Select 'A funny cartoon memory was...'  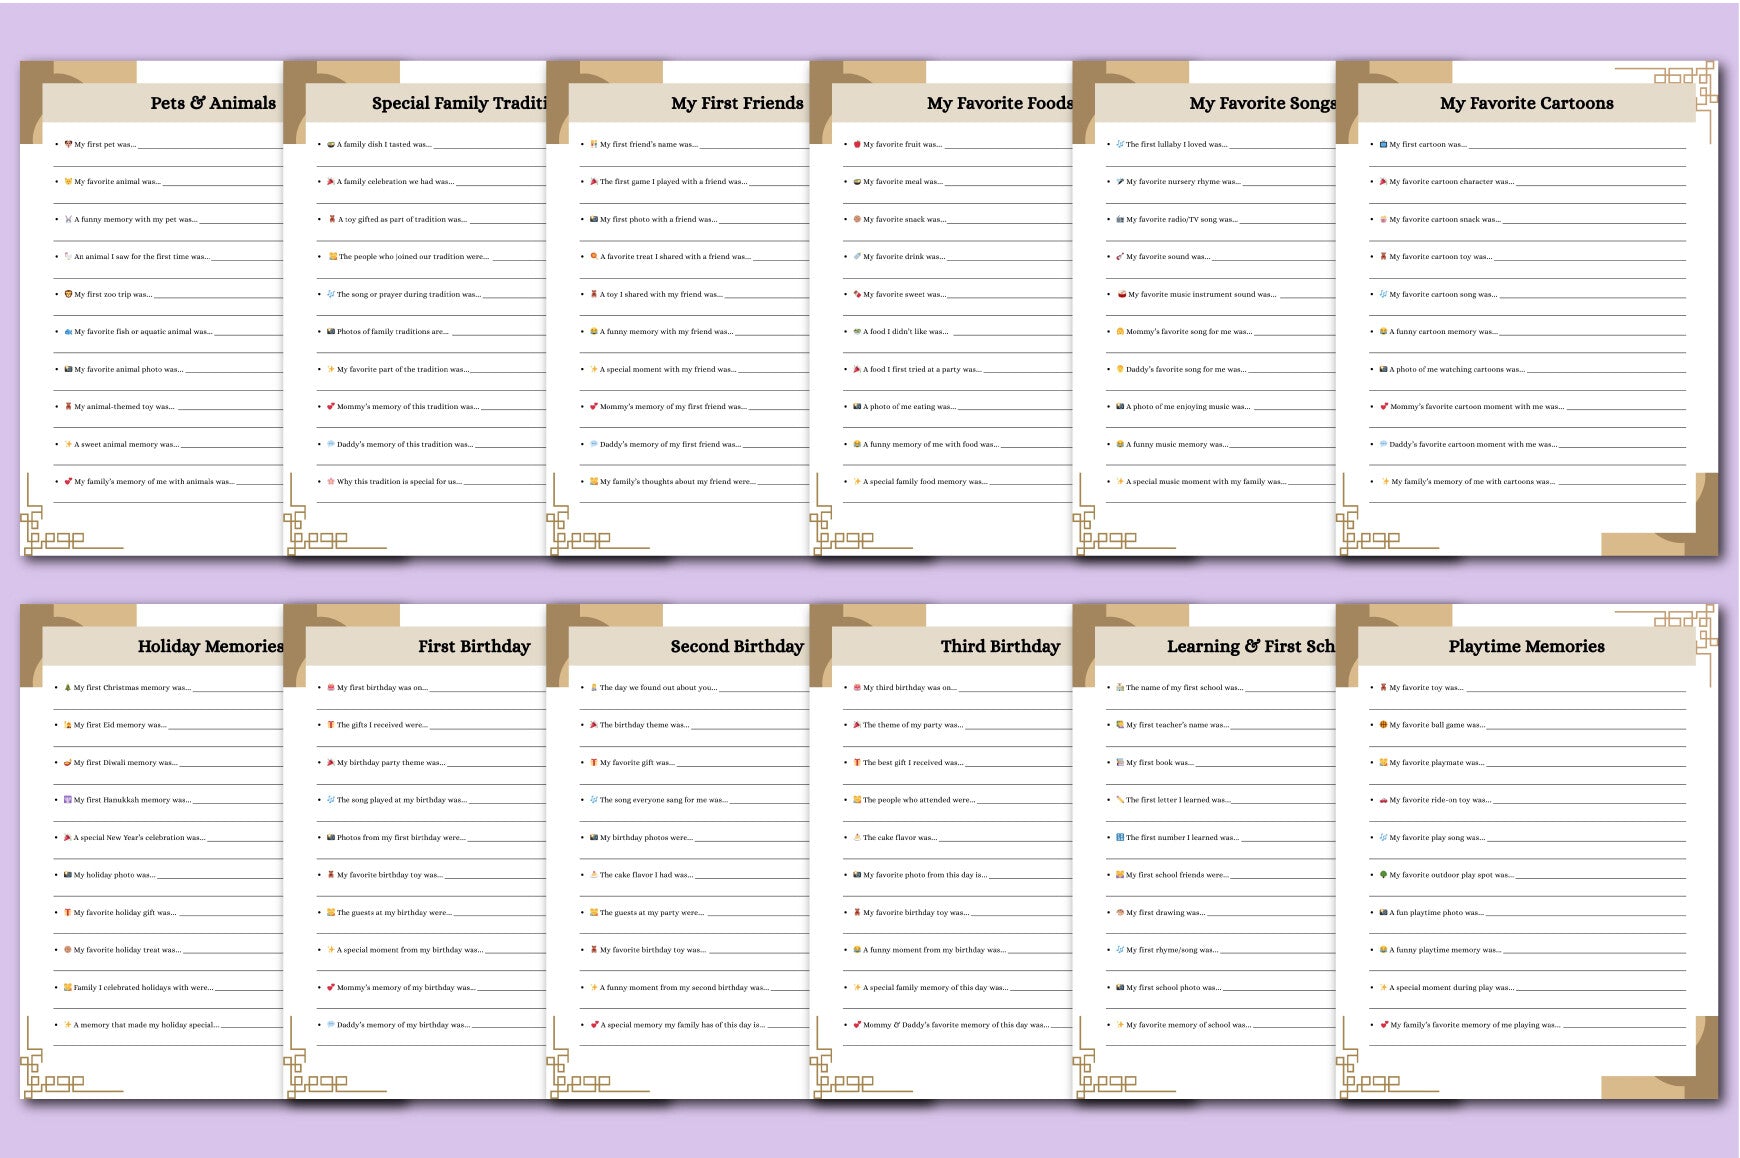click(1443, 332)
